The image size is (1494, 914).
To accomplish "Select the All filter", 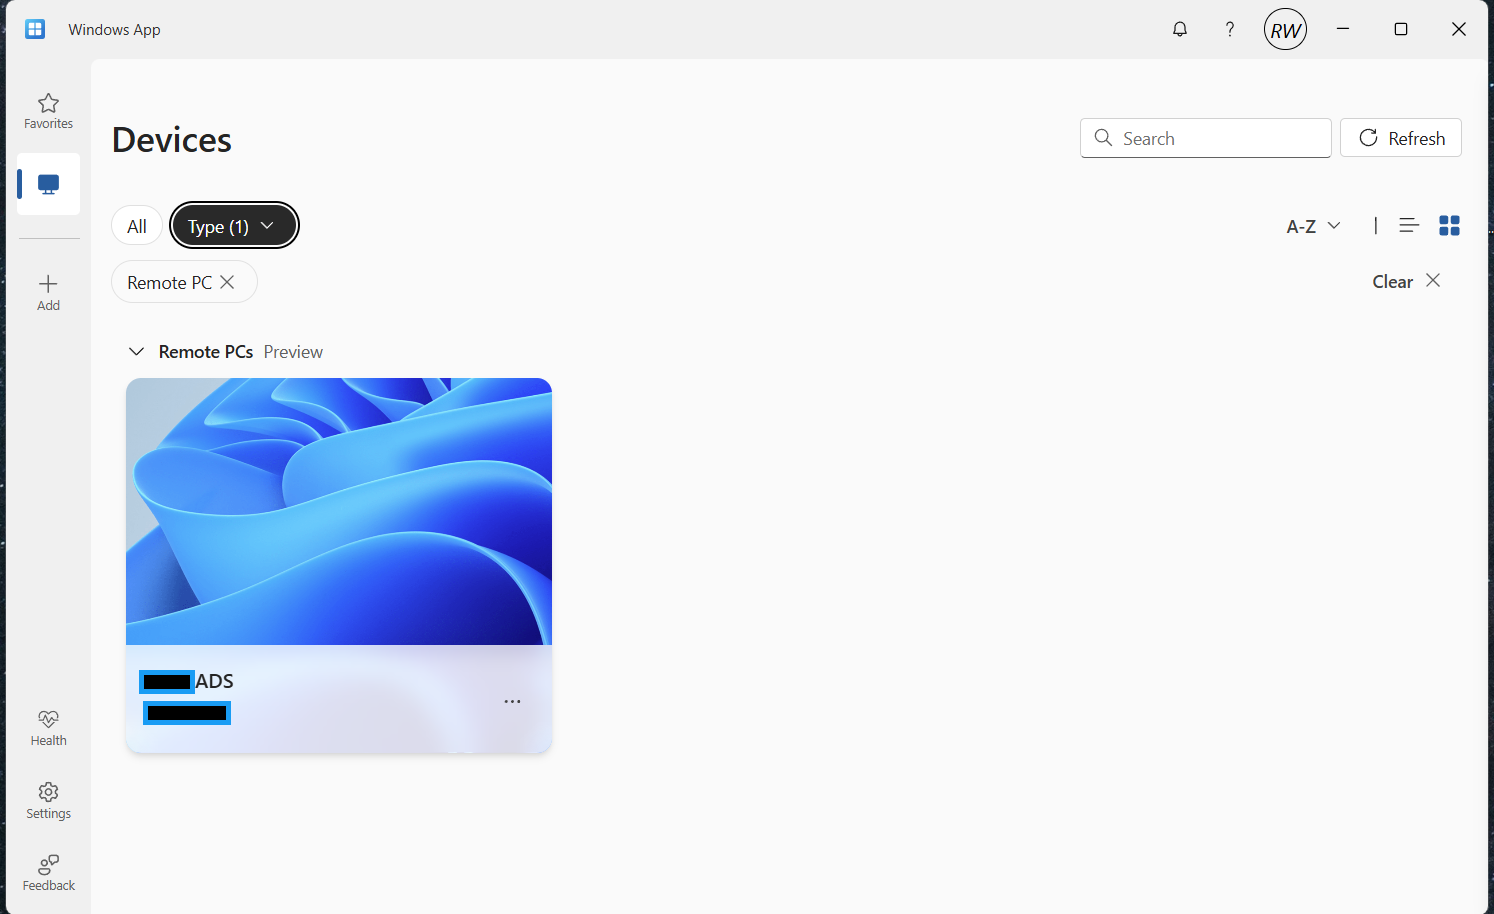I will pos(137,226).
